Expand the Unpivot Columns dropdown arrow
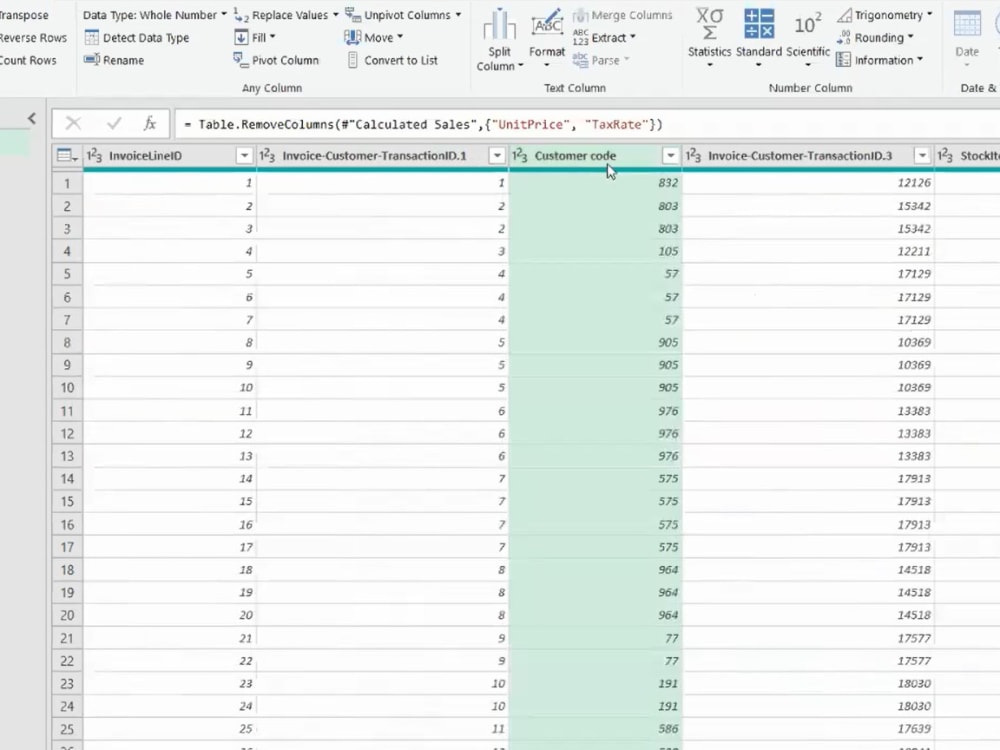This screenshot has height=750, width=1000. (x=458, y=15)
